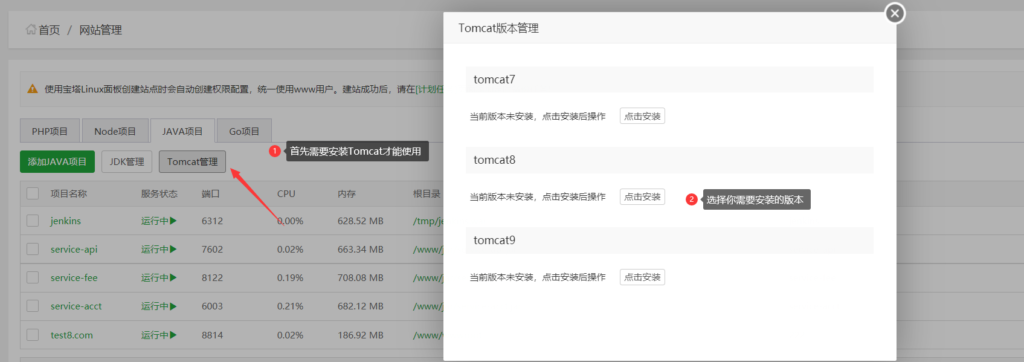Click the Tomcat版本管理 dialog title
Viewport: 1024px width, 362px height.
pyautogui.click(x=498, y=28)
